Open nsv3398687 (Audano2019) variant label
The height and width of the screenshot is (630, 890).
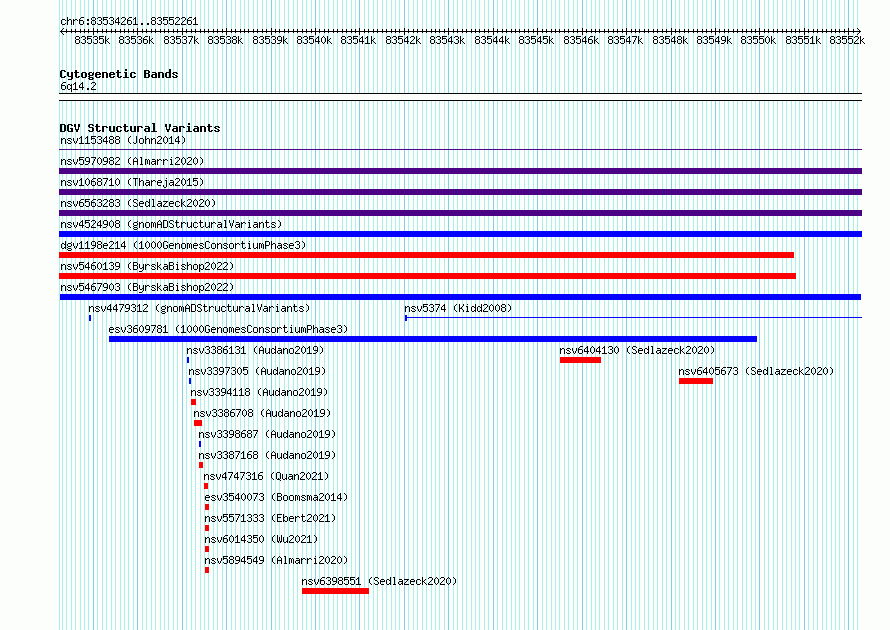pos(267,434)
